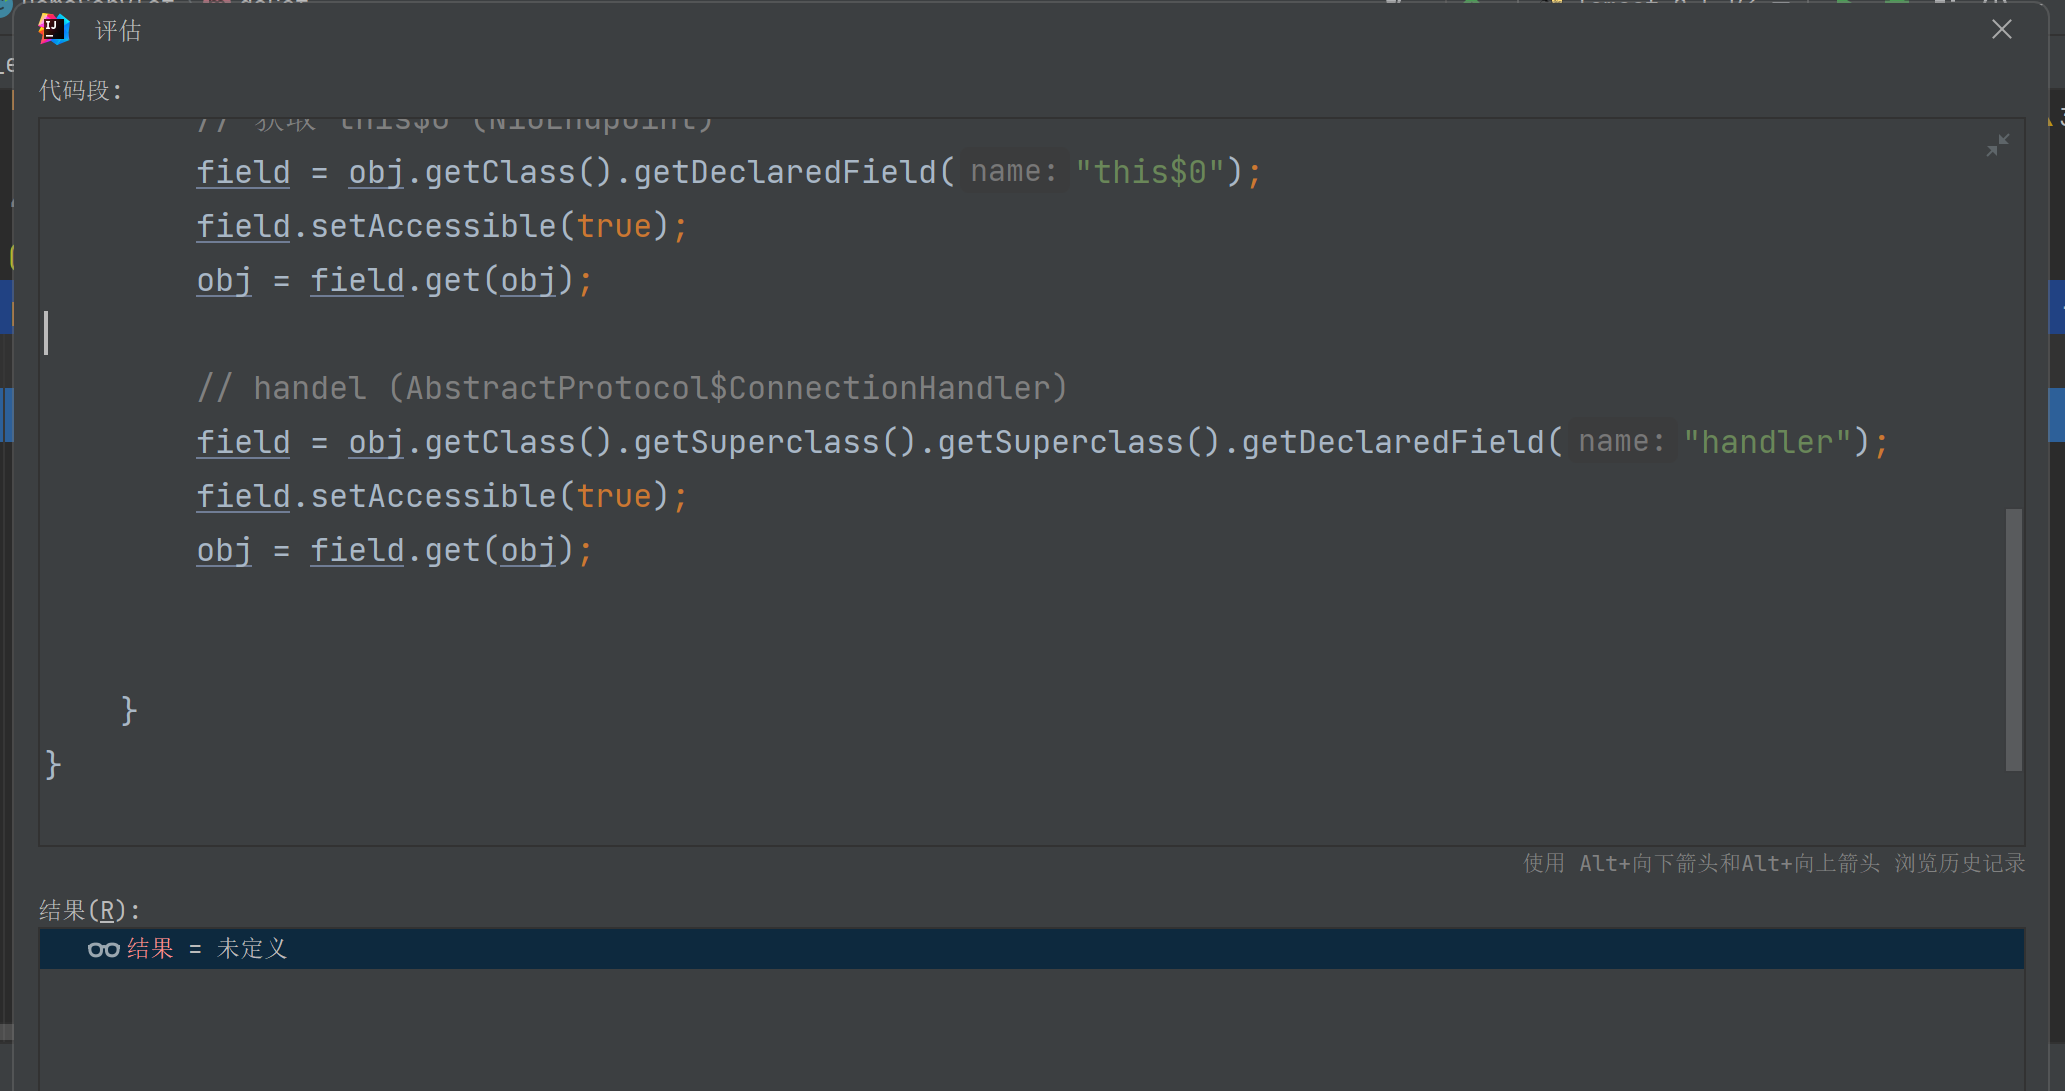Click the 结果(R): label

pyautogui.click(x=90, y=910)
